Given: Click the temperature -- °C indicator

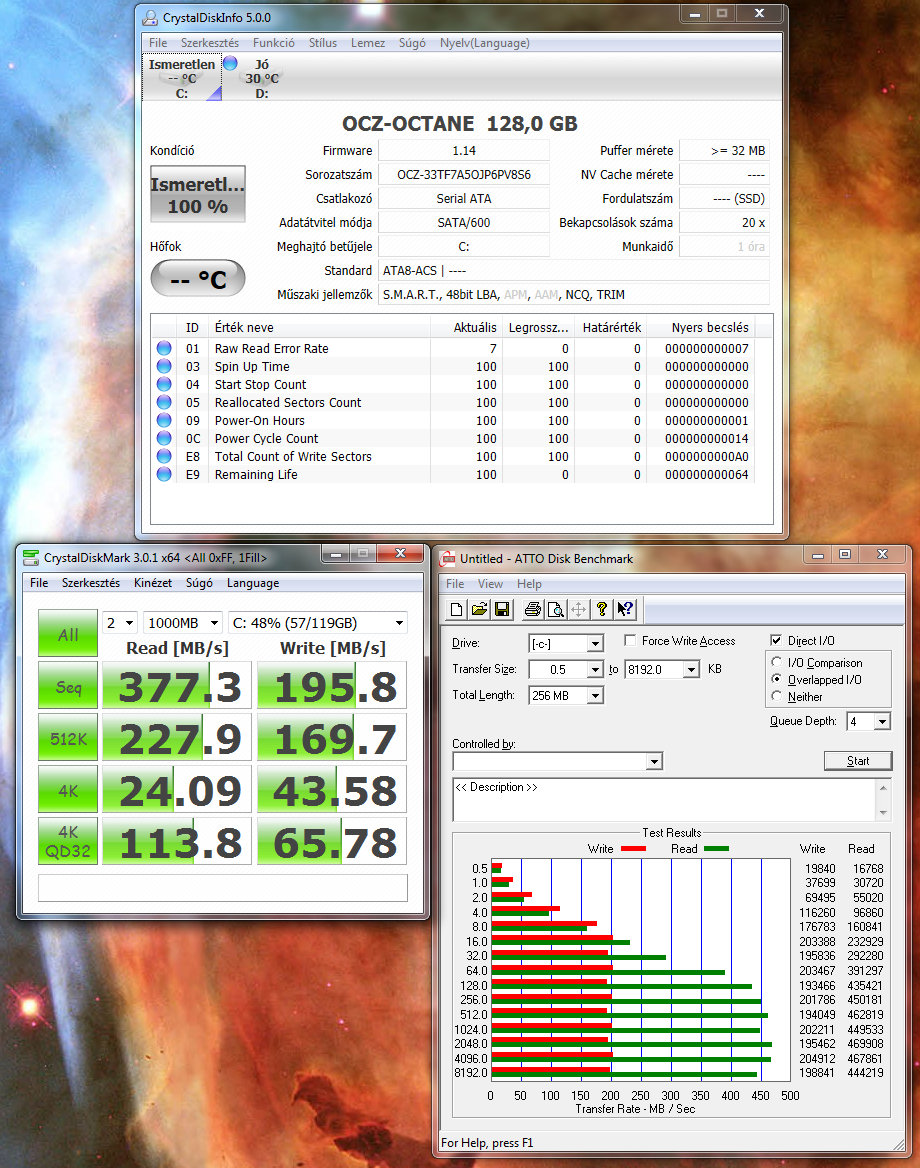Looking at the screenshot, I should 197,279.
